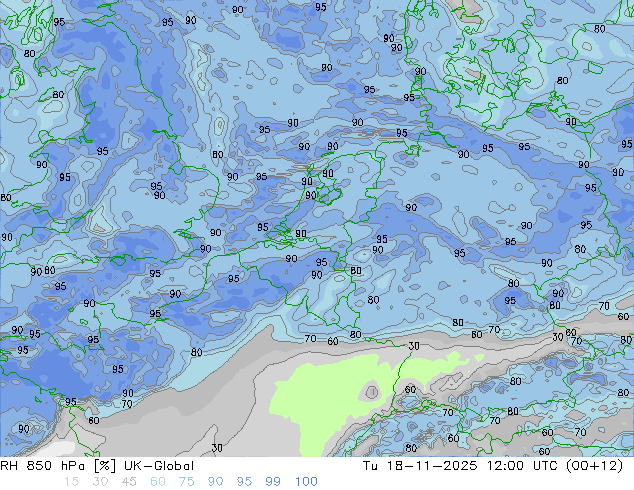Click the legend value 100

[x=306, y=481]
